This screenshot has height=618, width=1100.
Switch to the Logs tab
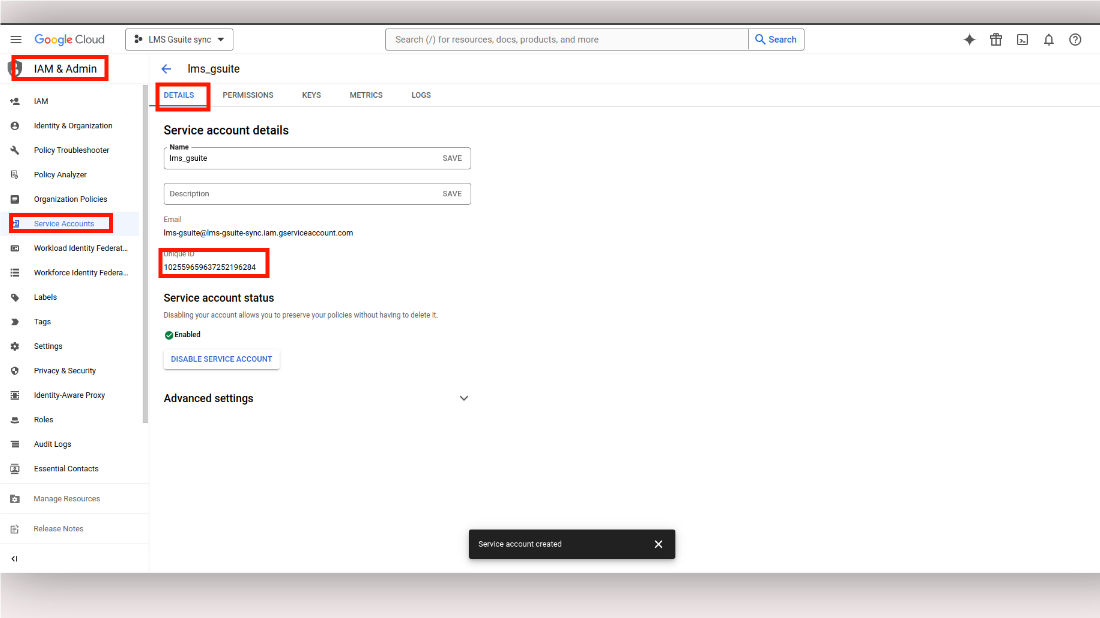tap(421, 95)
